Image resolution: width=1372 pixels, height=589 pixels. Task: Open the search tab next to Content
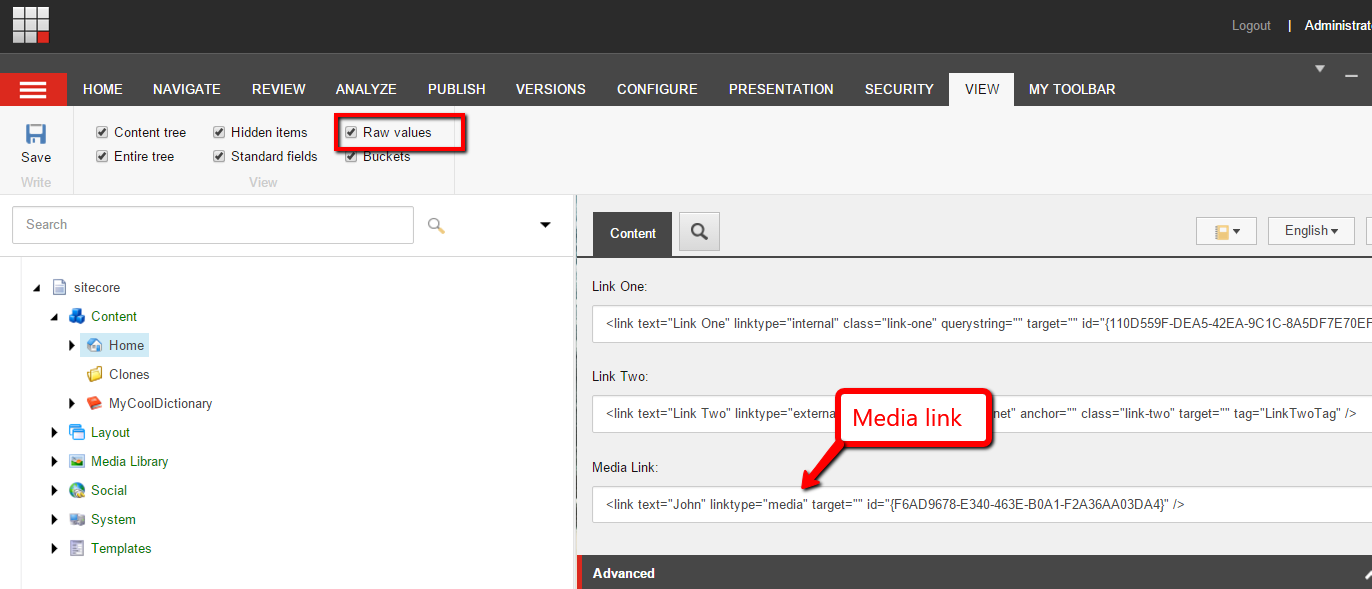click(x=699, y=232)
